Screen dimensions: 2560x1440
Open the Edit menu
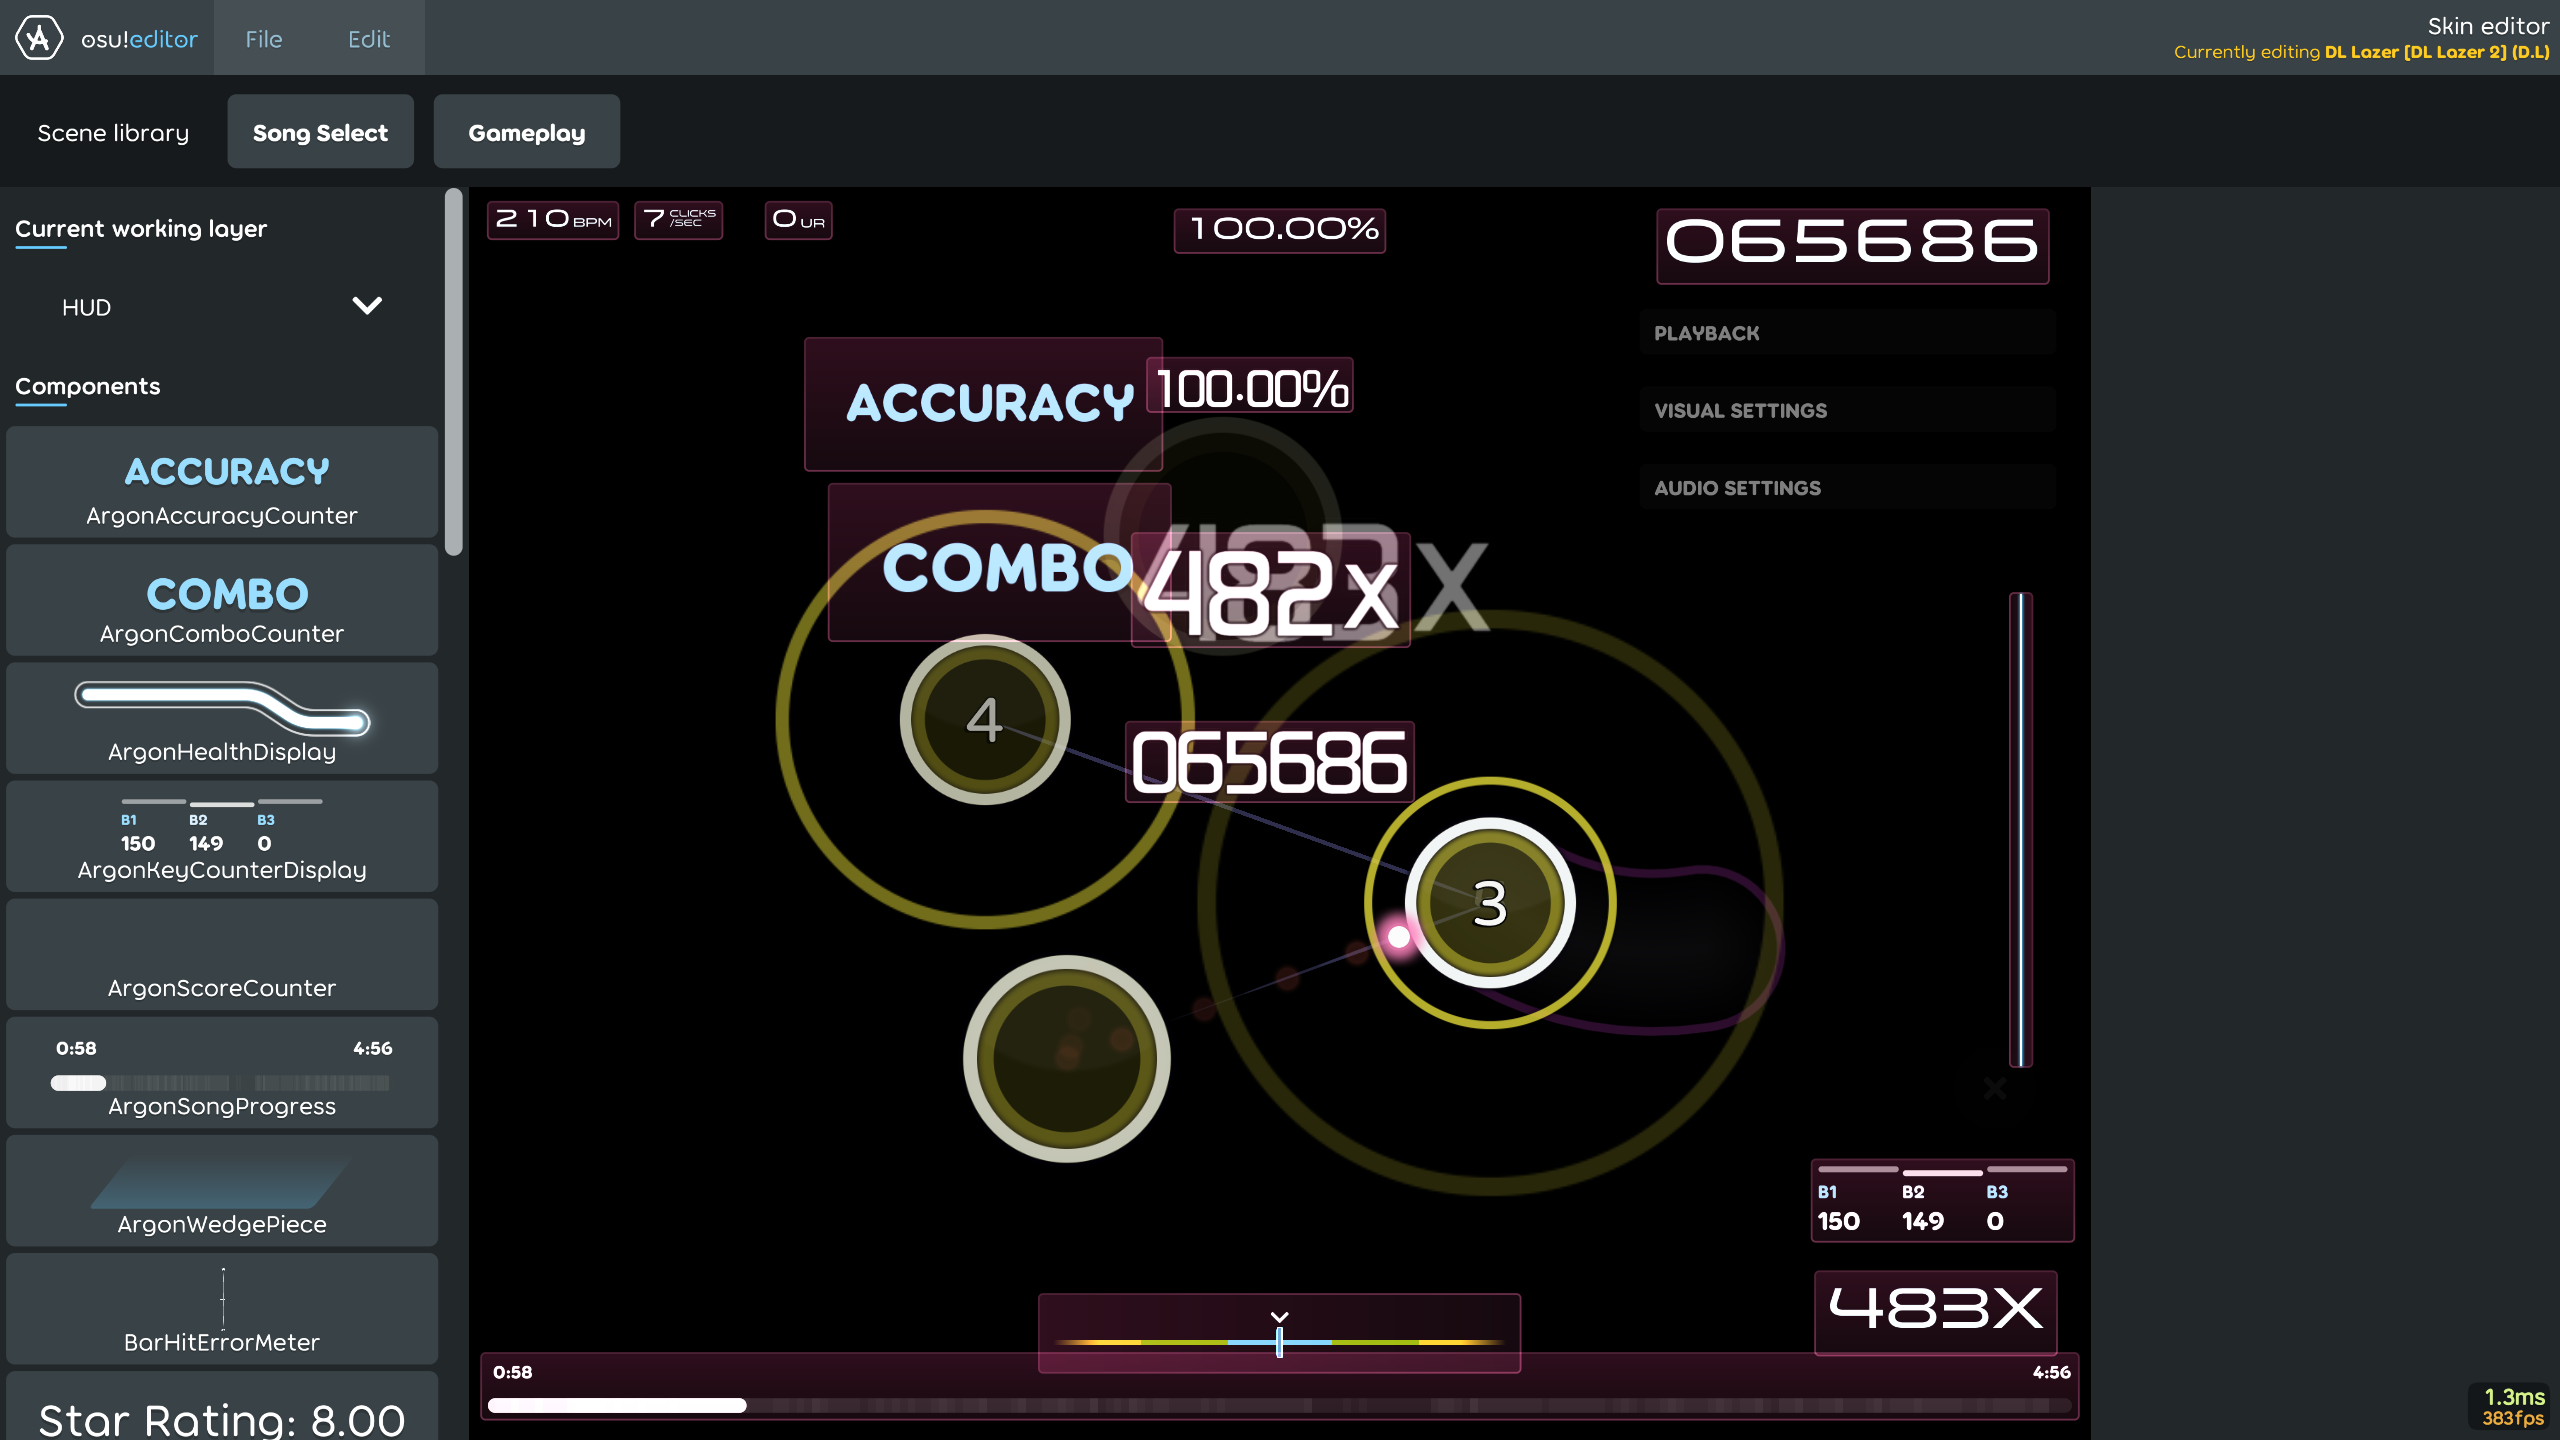[x=368, y=38]
